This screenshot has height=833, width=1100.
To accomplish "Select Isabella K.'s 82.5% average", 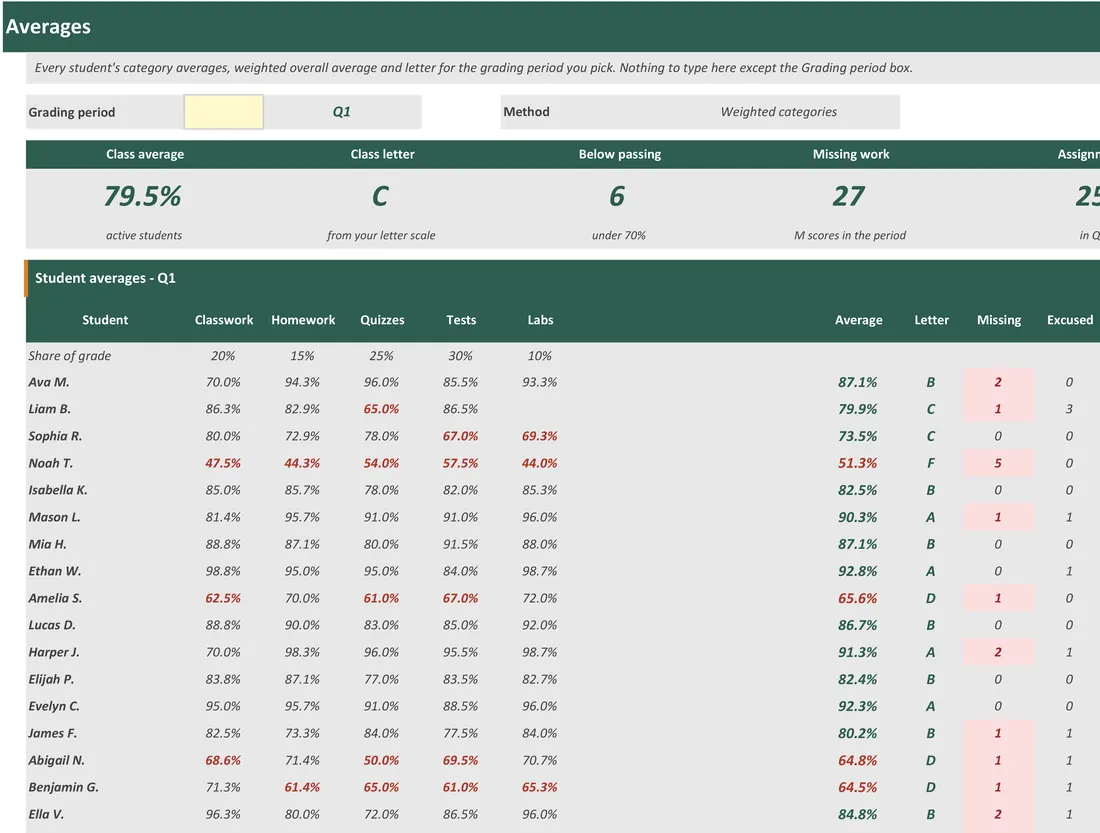I will click(857, 491).
